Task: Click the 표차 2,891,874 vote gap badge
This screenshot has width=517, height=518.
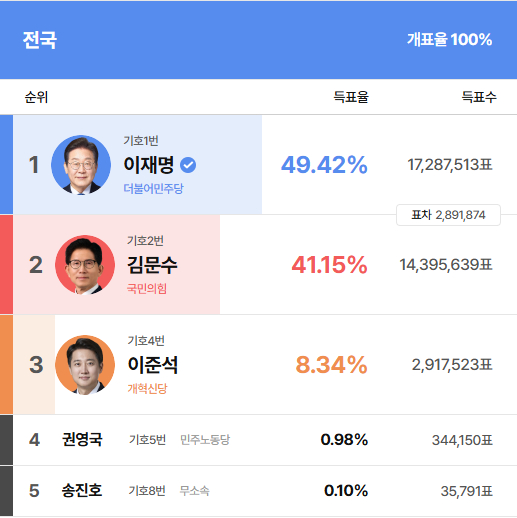Action: point(448,215)
